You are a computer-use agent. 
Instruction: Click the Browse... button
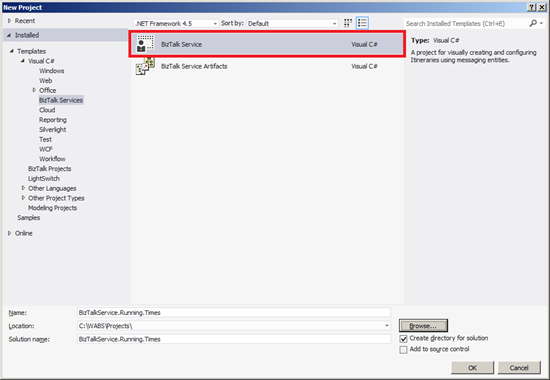pyautogui.click(x=423, y=326)
